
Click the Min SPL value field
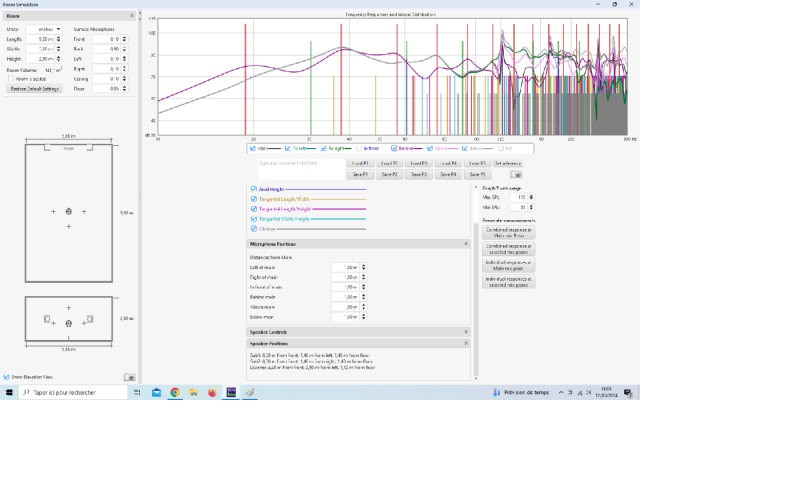pos(518,208)
